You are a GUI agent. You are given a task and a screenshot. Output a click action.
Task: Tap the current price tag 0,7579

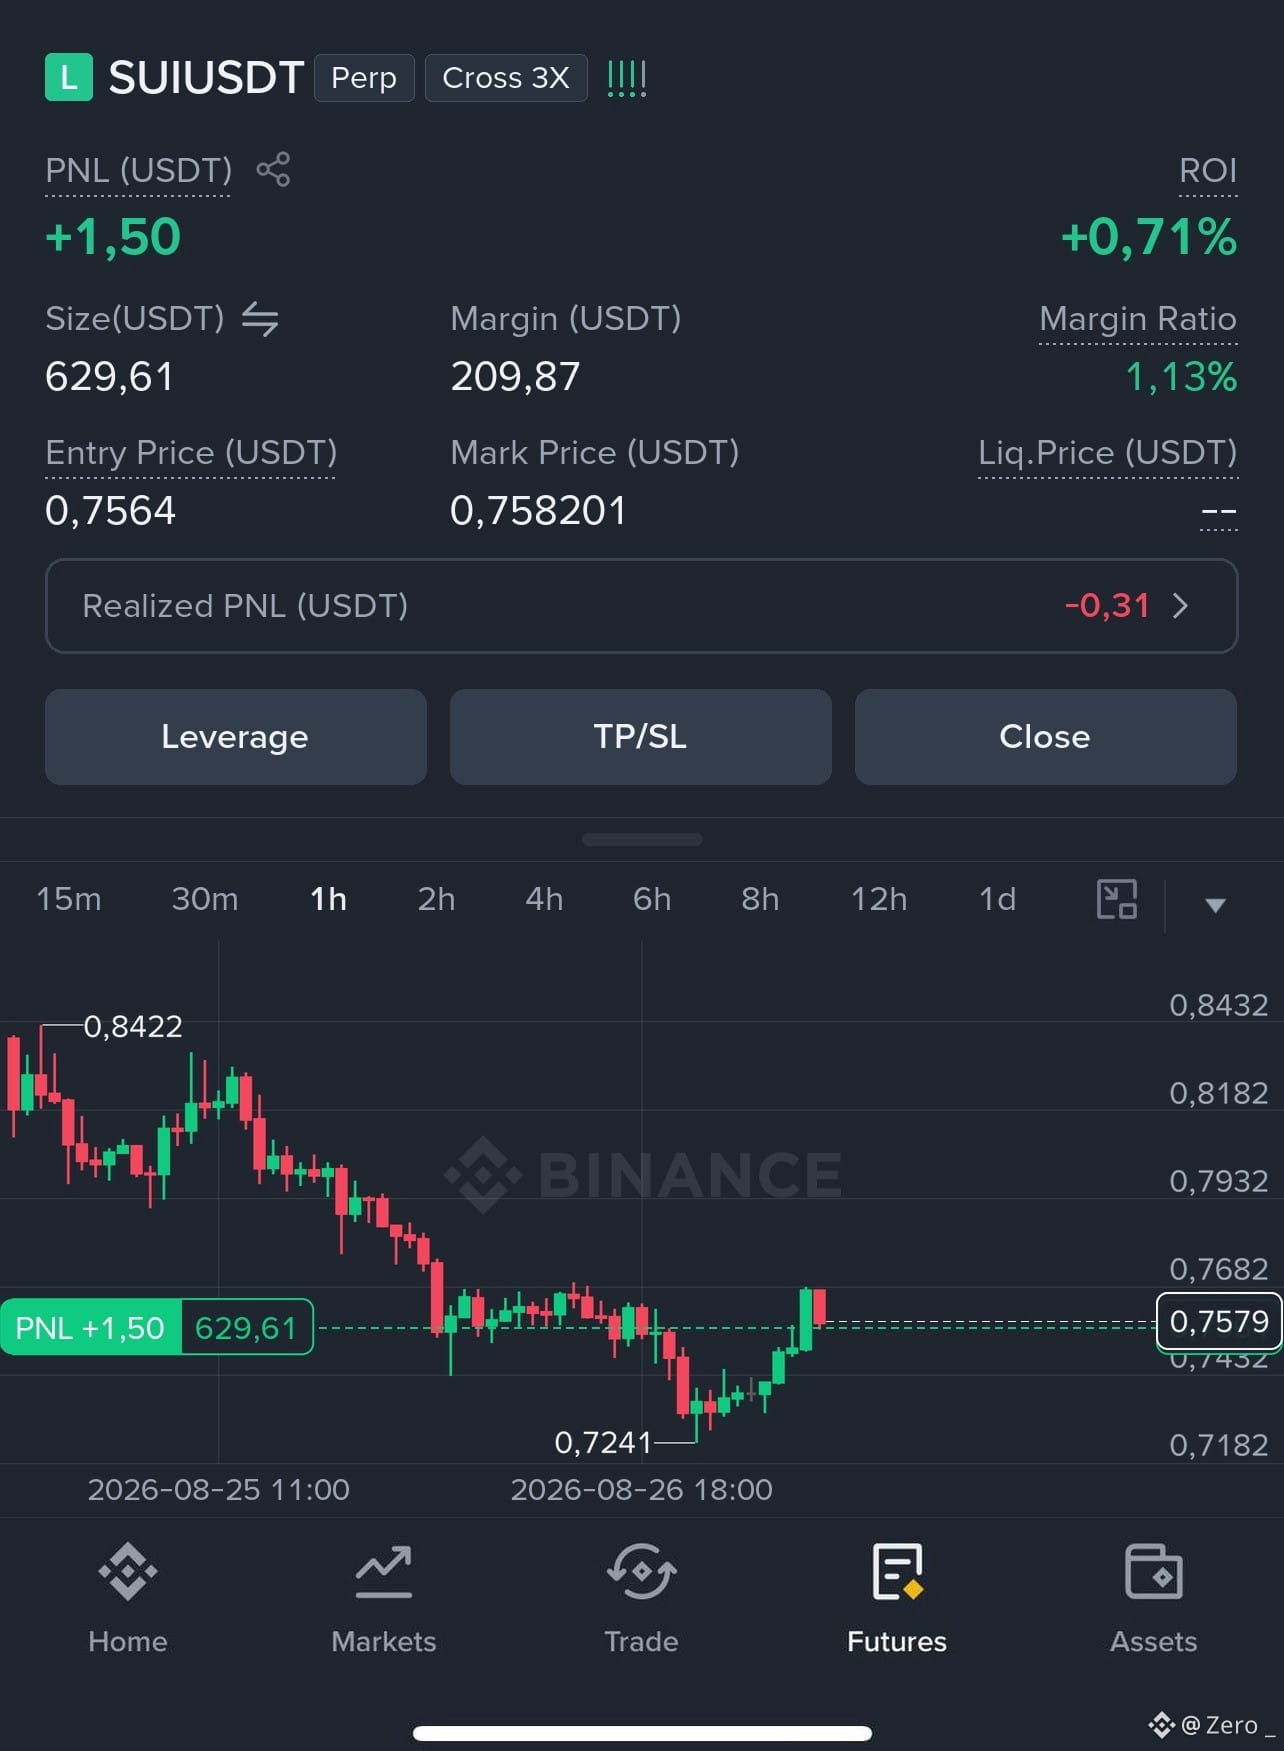1218,1321
